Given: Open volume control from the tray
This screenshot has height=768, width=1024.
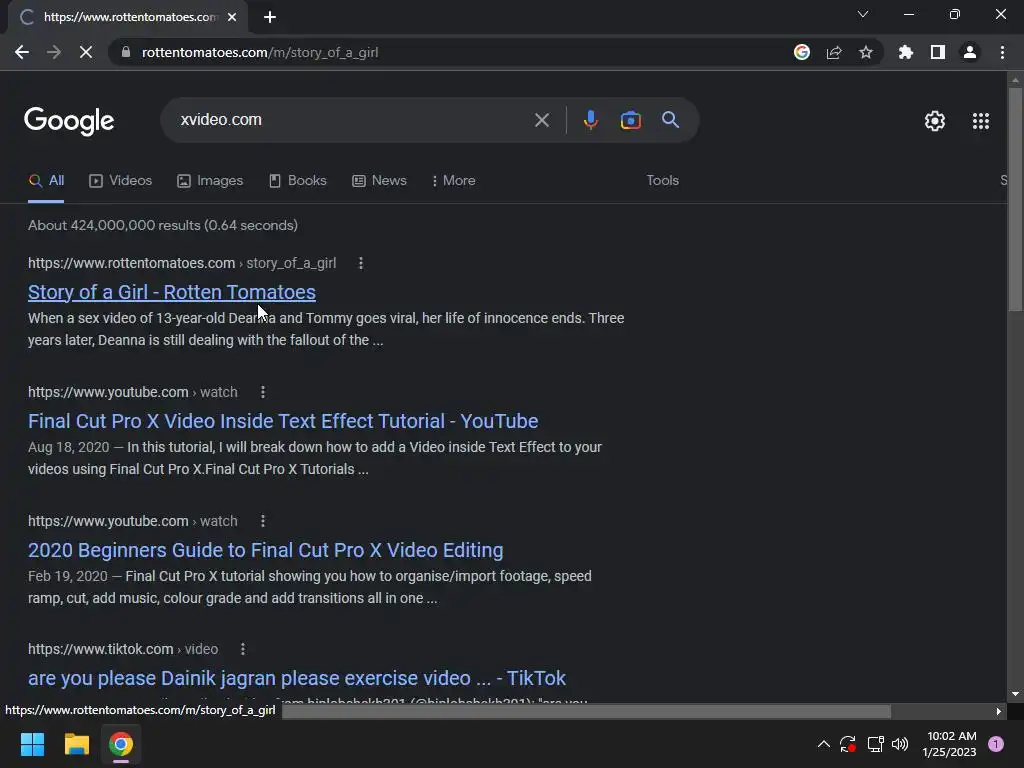Looking at the screenshot, I should pos(900,744).
